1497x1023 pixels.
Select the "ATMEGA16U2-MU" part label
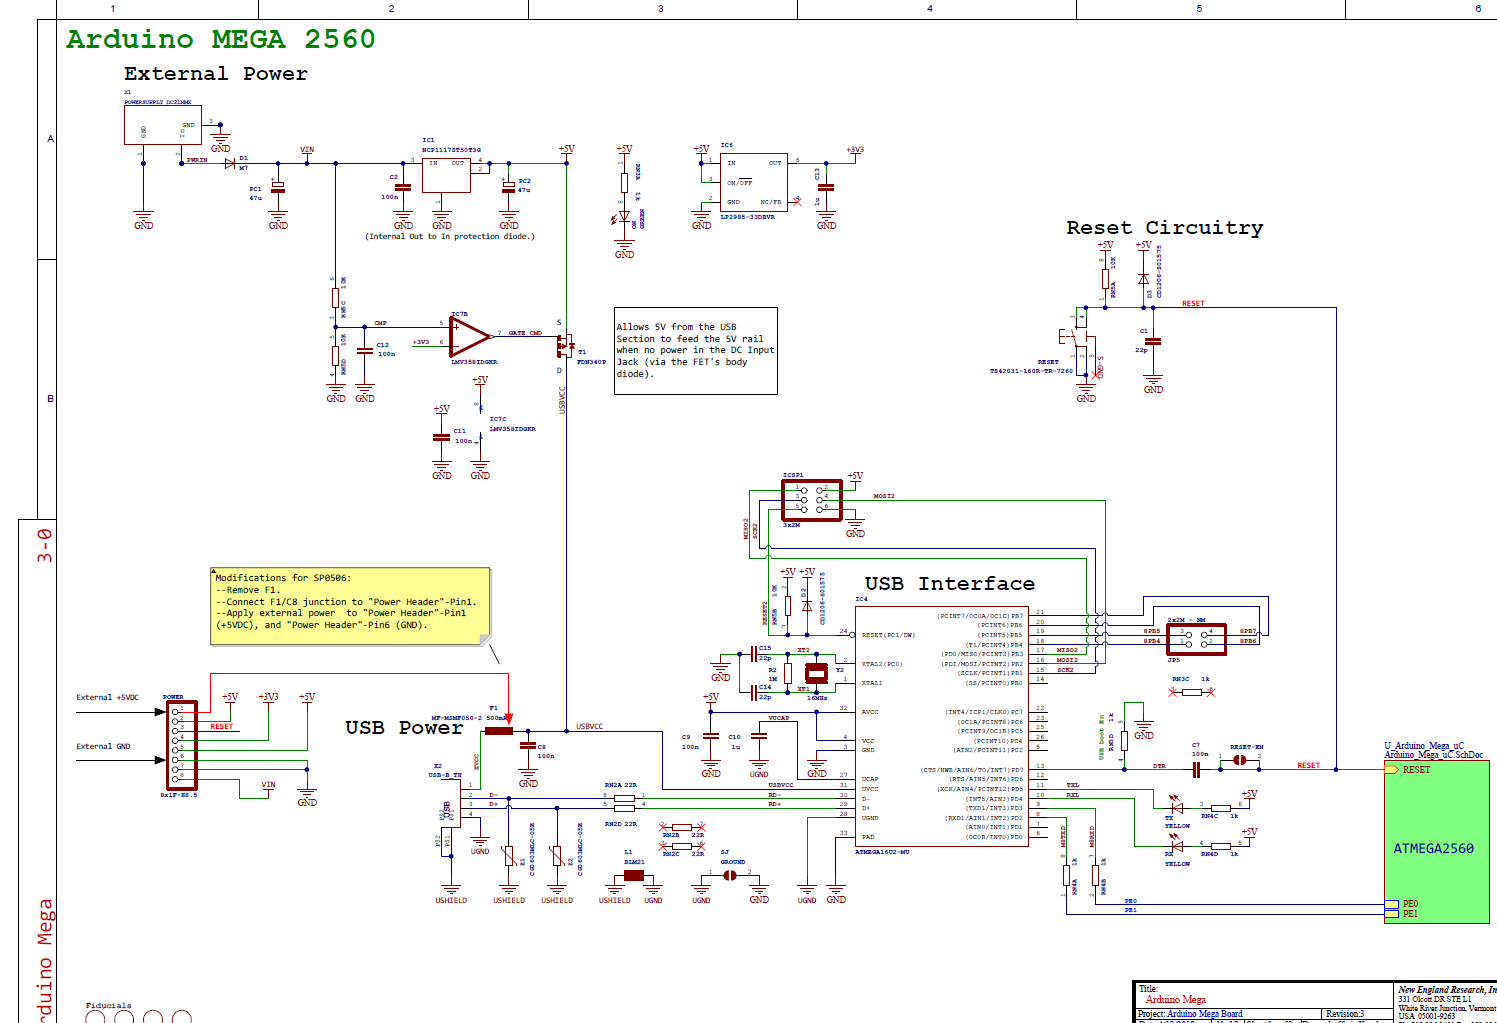coord(882,852)
